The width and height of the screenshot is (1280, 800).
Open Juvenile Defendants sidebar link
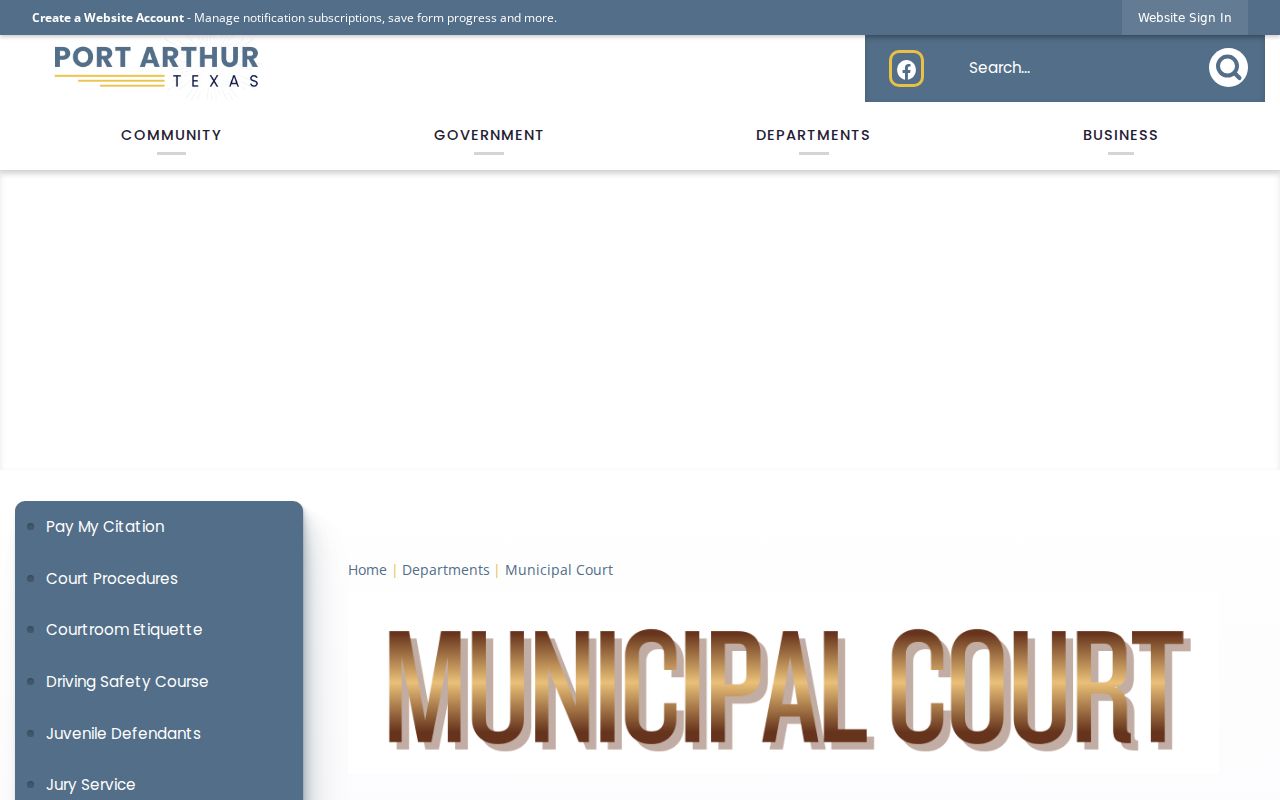point(123,734)
